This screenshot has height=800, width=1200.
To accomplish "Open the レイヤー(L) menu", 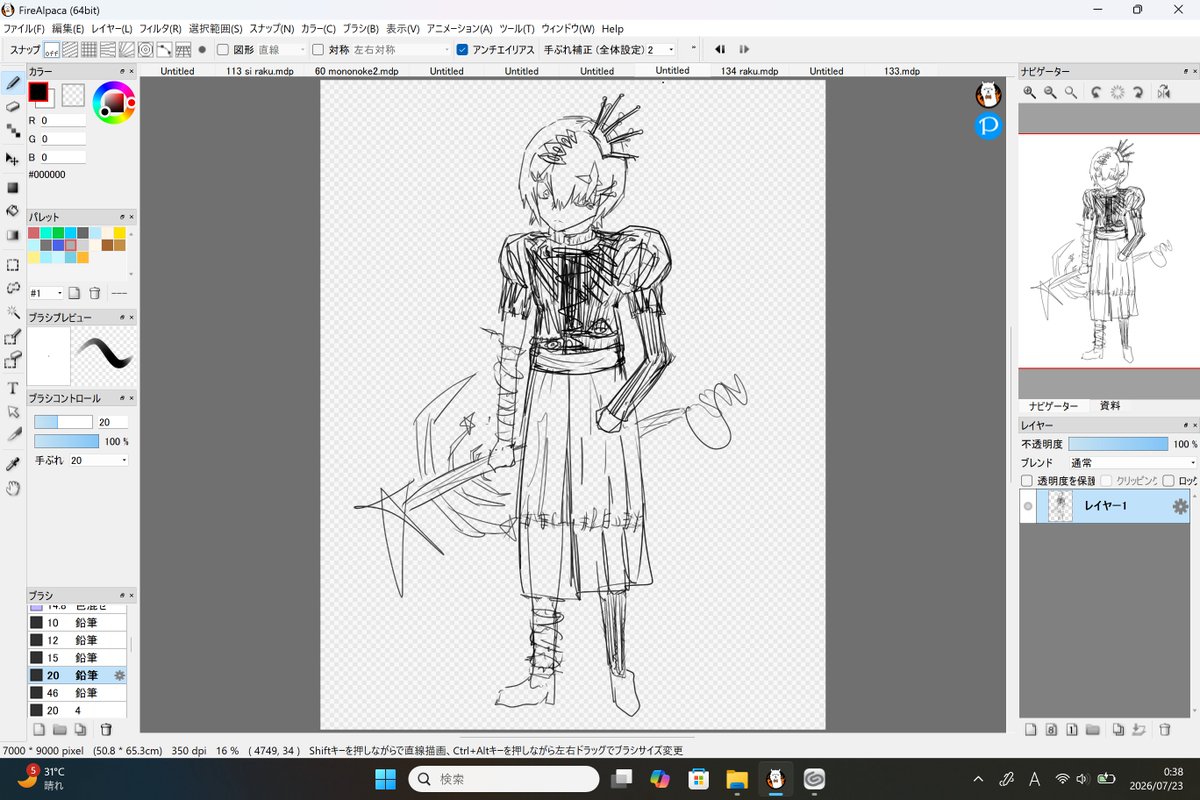I will pos(112,29).
